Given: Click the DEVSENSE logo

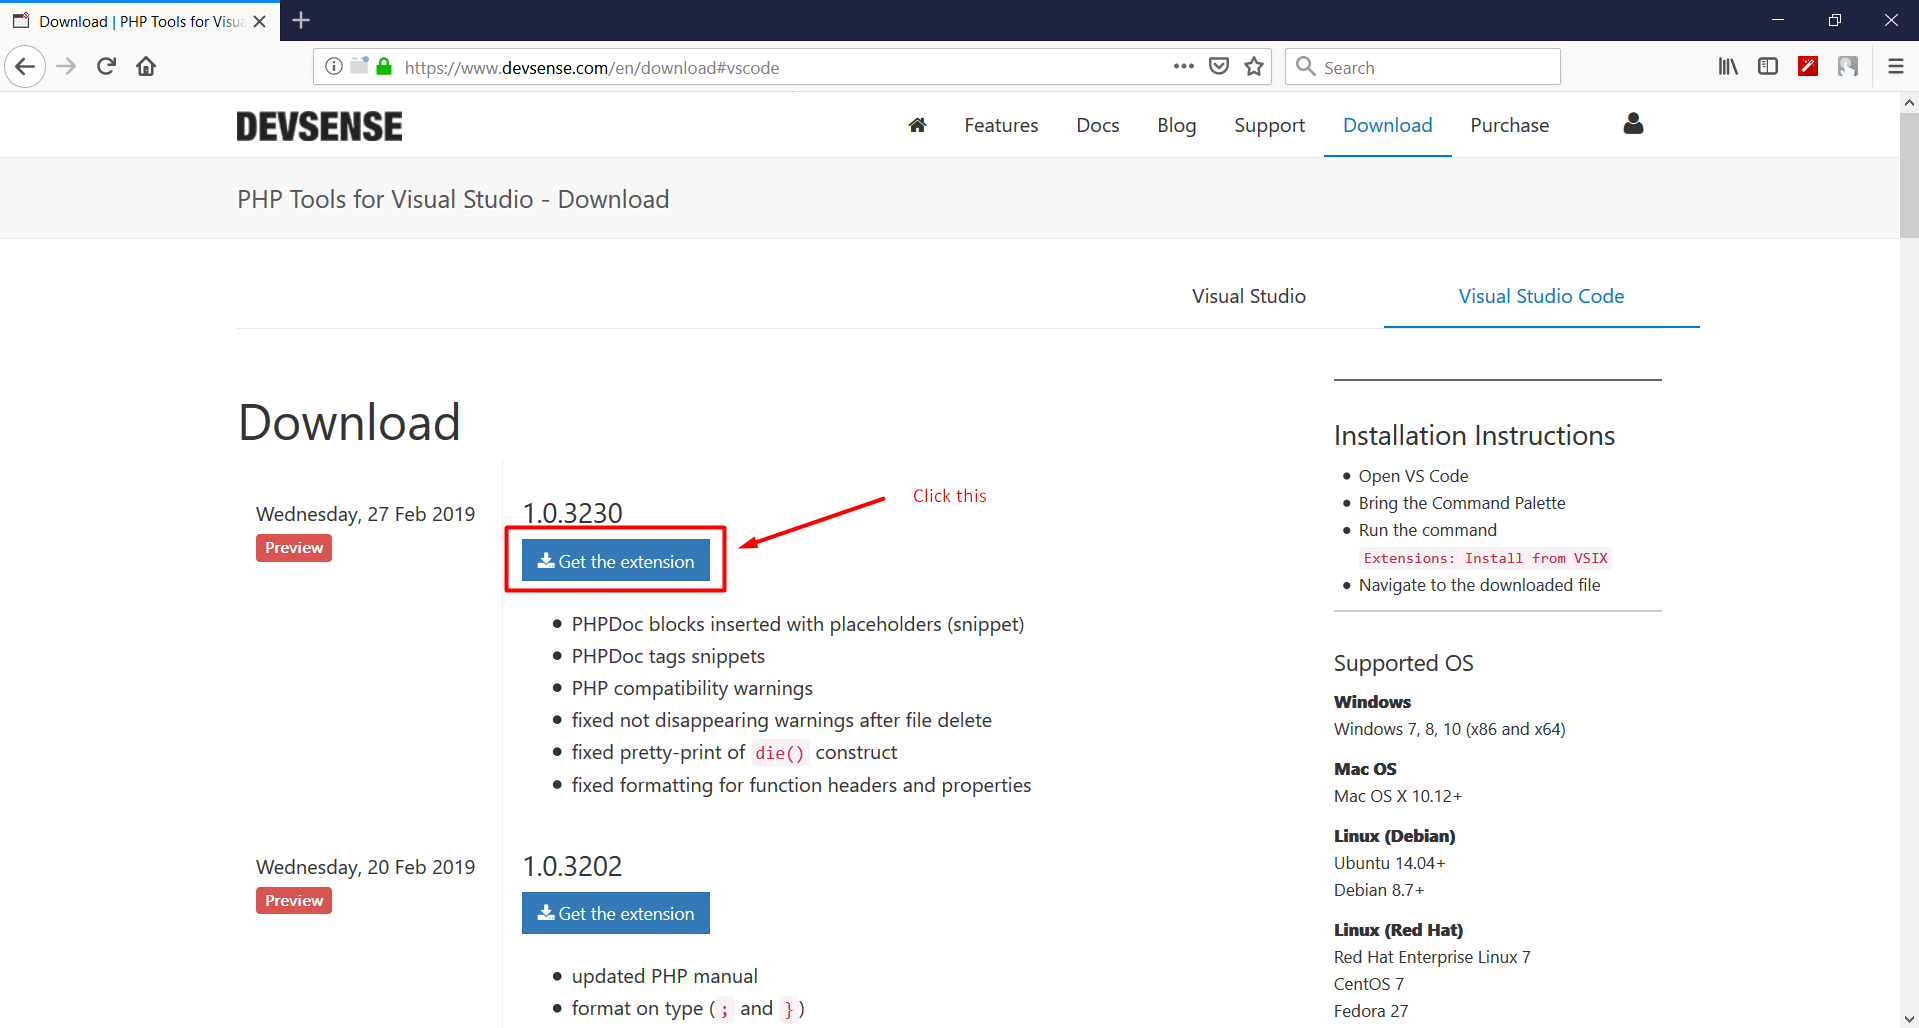Looking at the screenshot, I should (319, 126).
